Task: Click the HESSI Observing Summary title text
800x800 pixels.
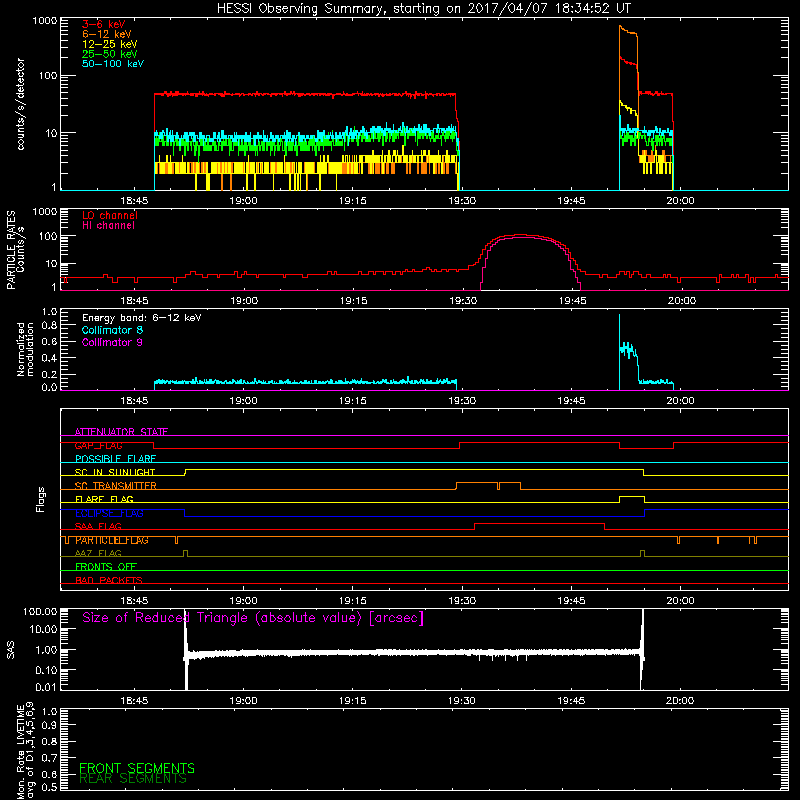Action: coord(424,8)
